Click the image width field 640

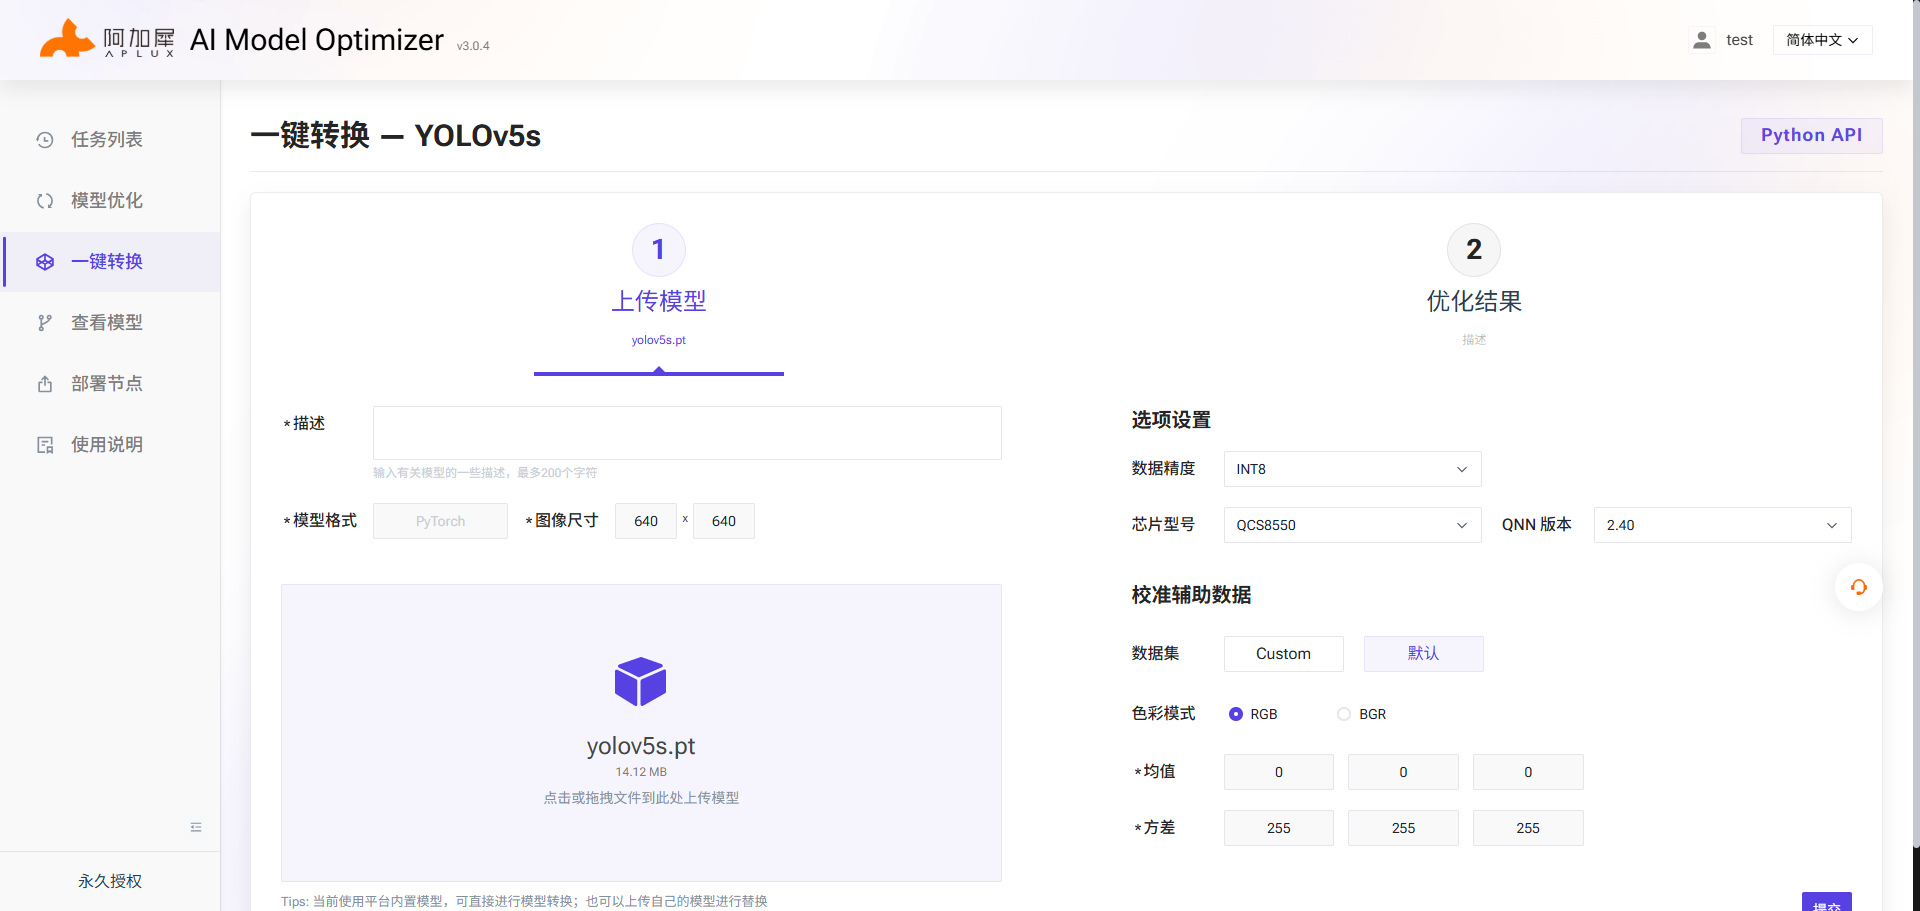(646, 521)
